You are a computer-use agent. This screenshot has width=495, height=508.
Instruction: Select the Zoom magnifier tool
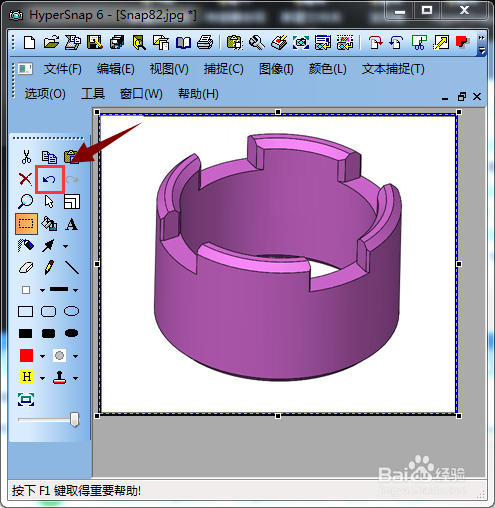[25, 202]
